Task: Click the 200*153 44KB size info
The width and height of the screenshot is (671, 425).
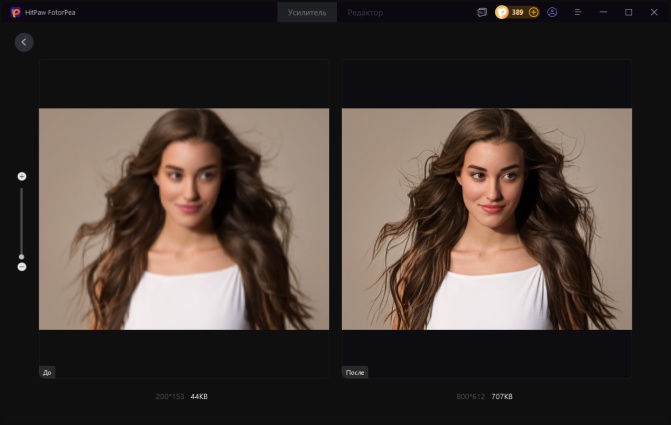Action: click(181, 397)
